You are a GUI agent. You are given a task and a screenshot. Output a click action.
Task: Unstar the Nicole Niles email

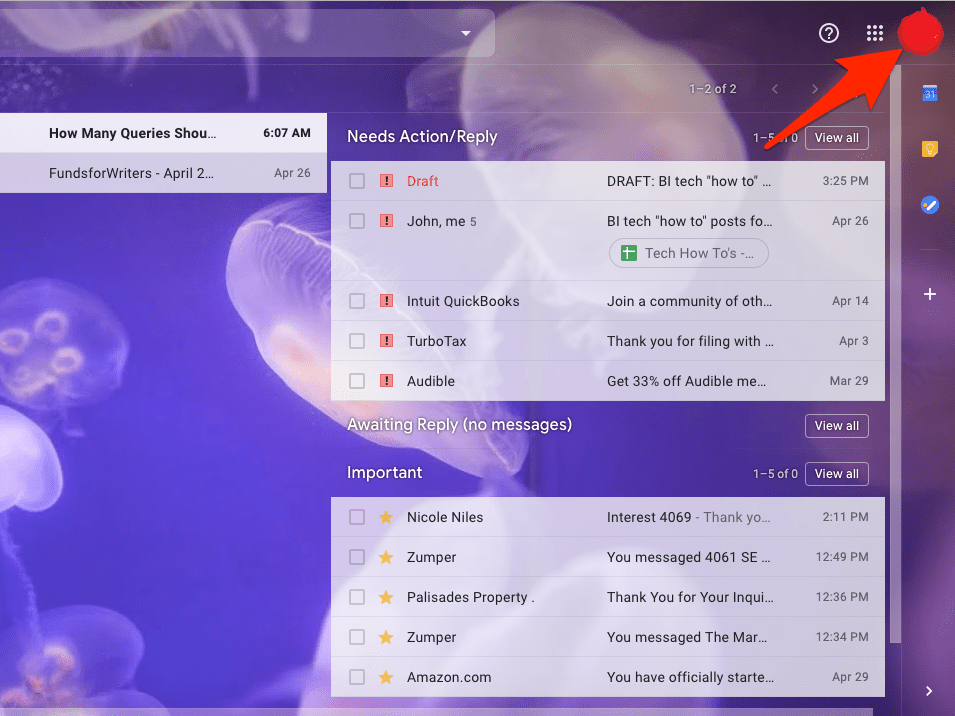pos(387,517)
